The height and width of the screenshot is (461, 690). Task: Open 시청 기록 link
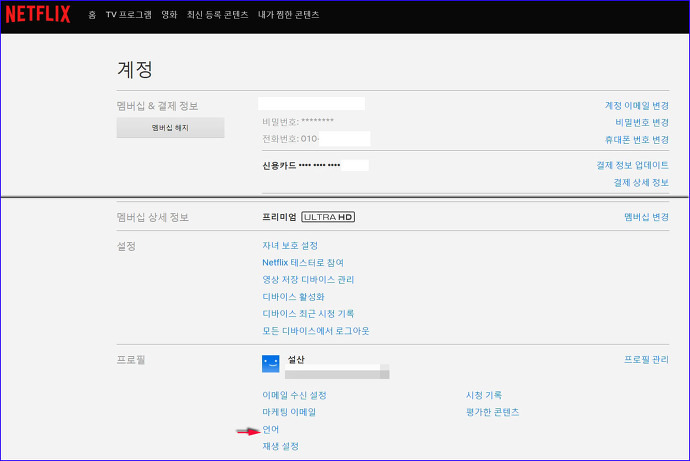484,395
